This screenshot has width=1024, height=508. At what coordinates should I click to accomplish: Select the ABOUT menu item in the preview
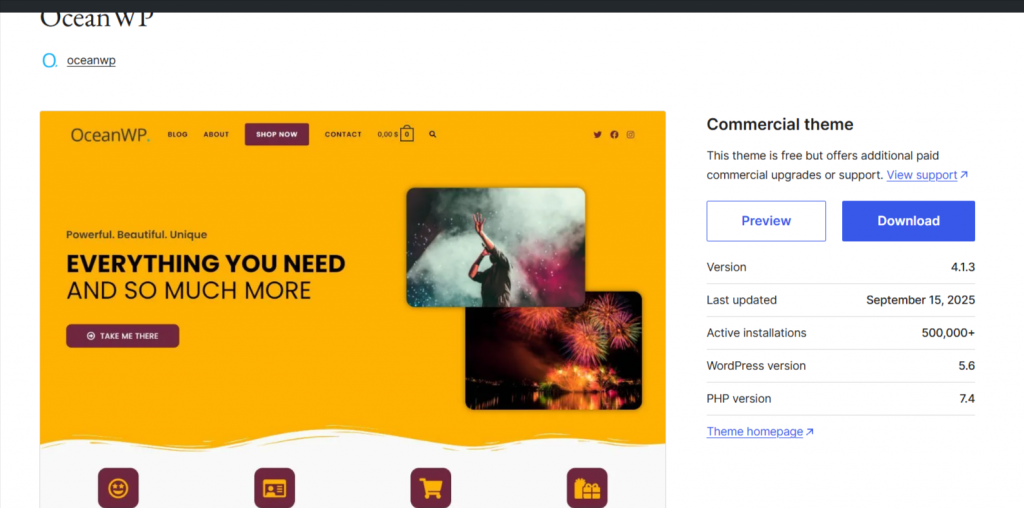point(216,135)
